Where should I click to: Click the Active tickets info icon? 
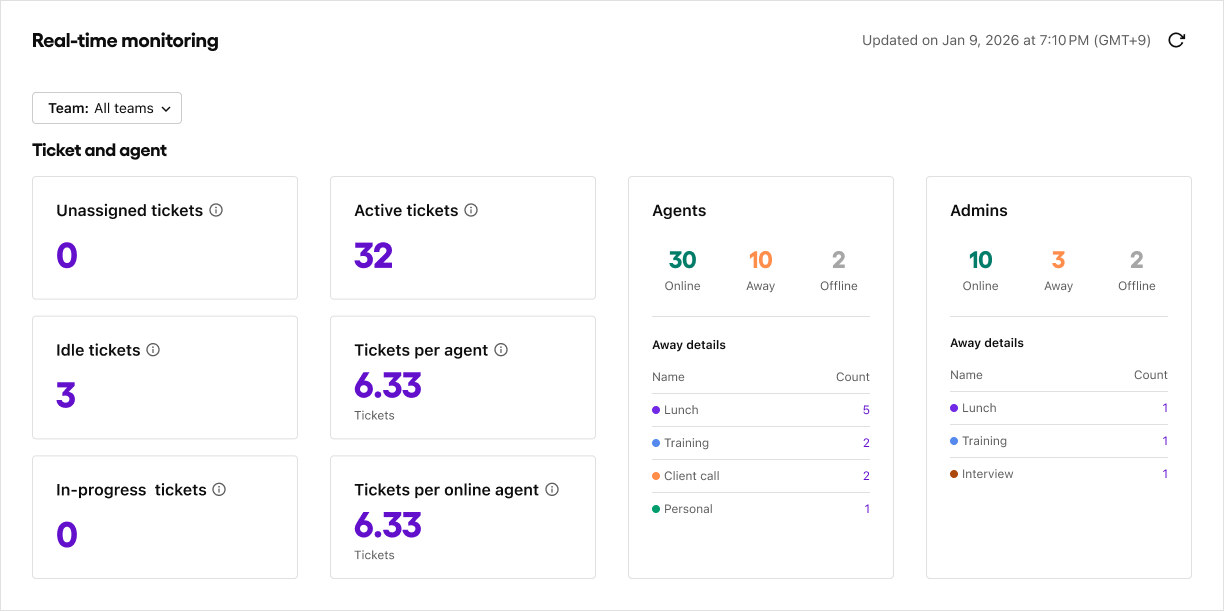[x=469, y=210]
